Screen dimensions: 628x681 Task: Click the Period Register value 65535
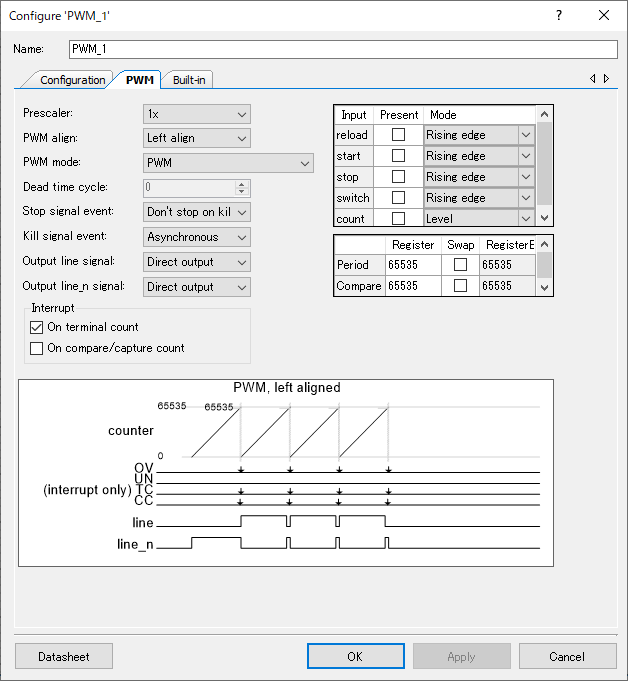(x=413, y=264)
